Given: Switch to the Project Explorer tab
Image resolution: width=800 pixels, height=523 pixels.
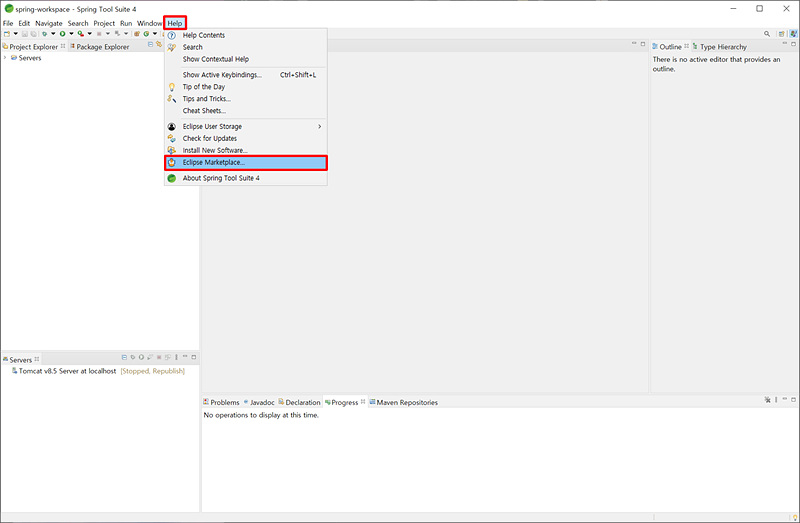Looking at the screenshot, I should click(34, 46).
